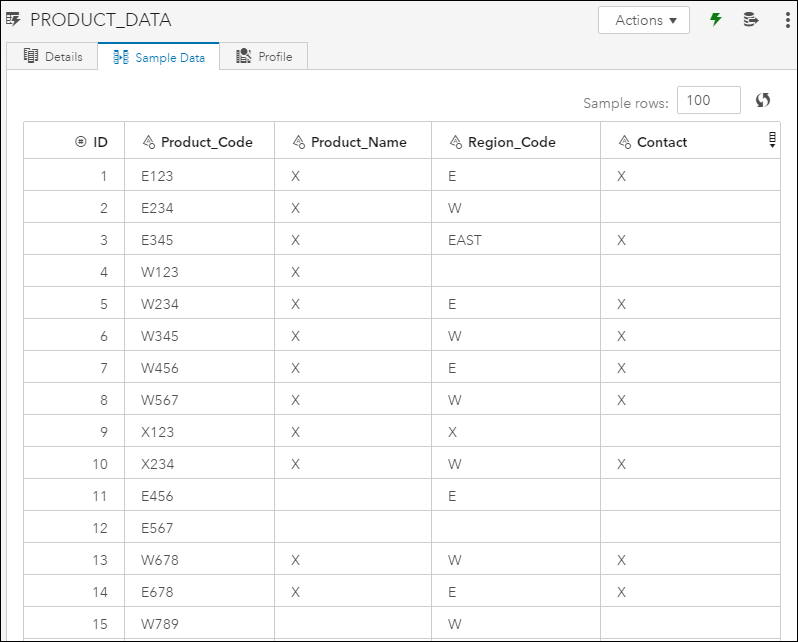Click the ID column numeric type icon

click(x=81, y=142)
